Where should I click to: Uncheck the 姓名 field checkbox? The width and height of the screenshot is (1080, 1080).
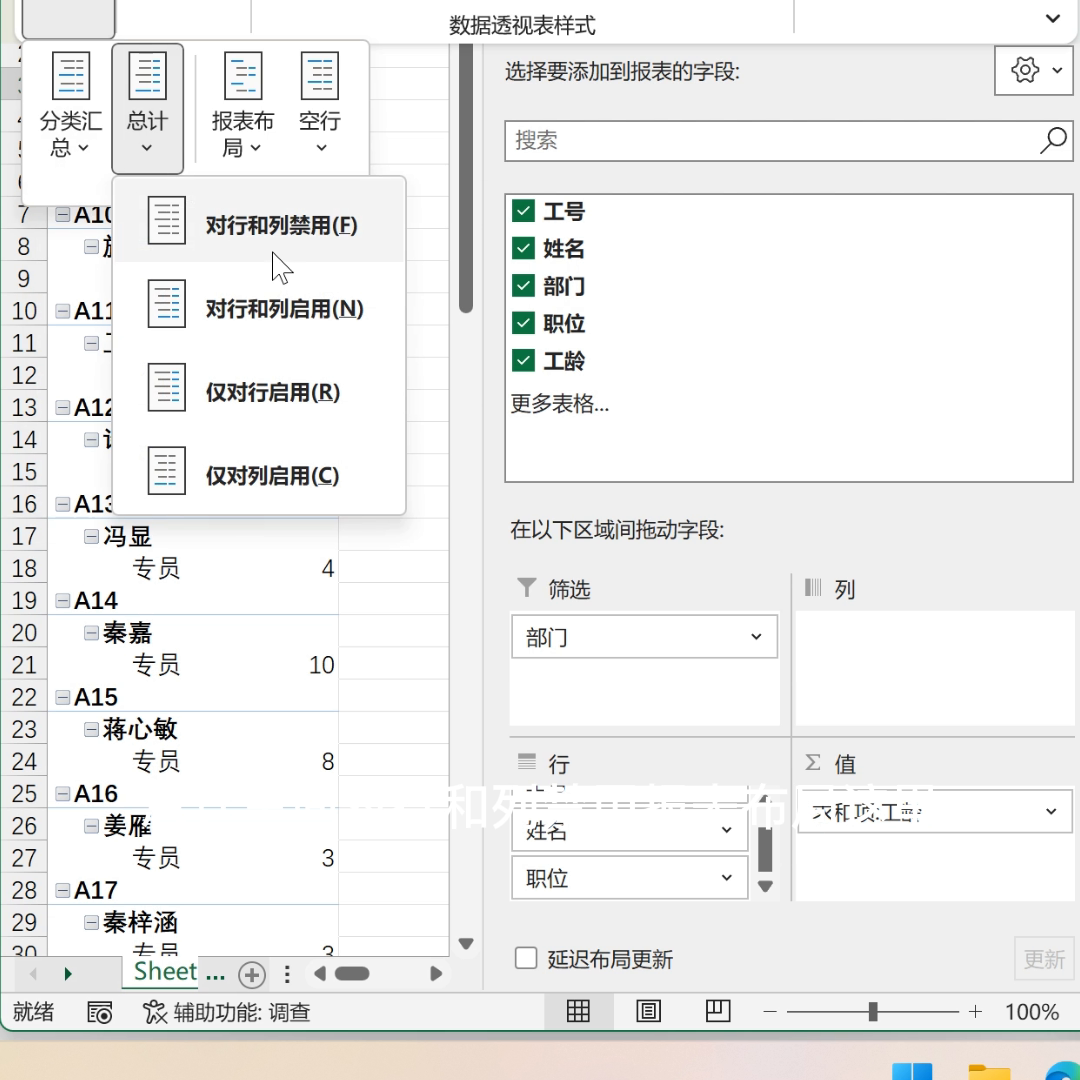click(x=523, y=248)
